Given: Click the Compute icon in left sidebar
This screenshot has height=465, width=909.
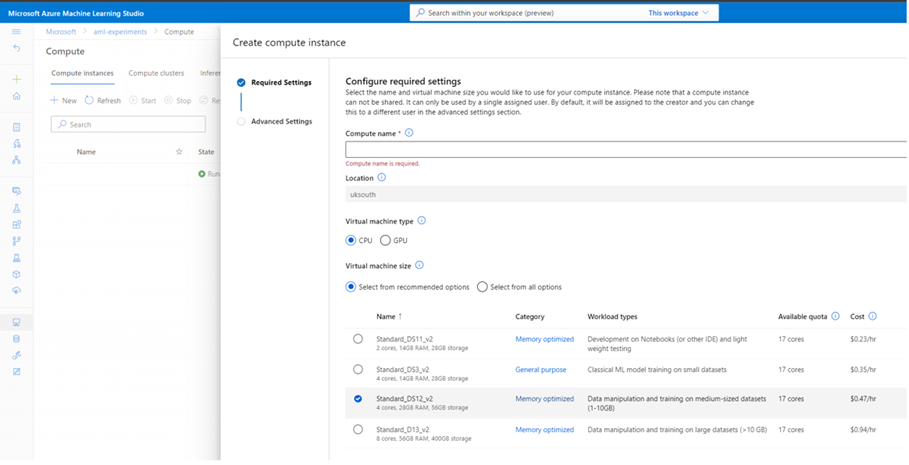Looking at the screenshot, I should coord(16,322).
